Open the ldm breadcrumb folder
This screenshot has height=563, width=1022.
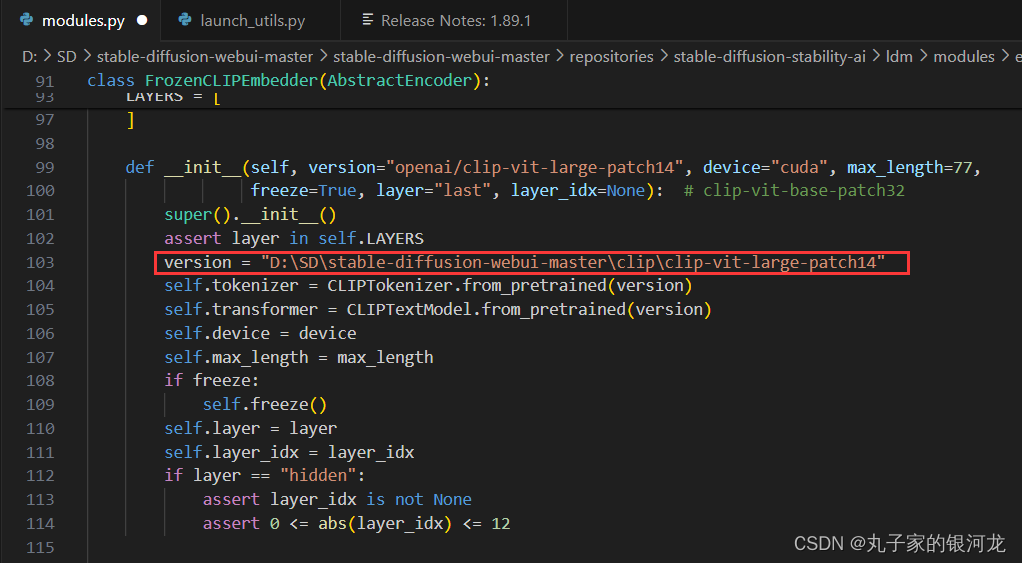(899, 57)
